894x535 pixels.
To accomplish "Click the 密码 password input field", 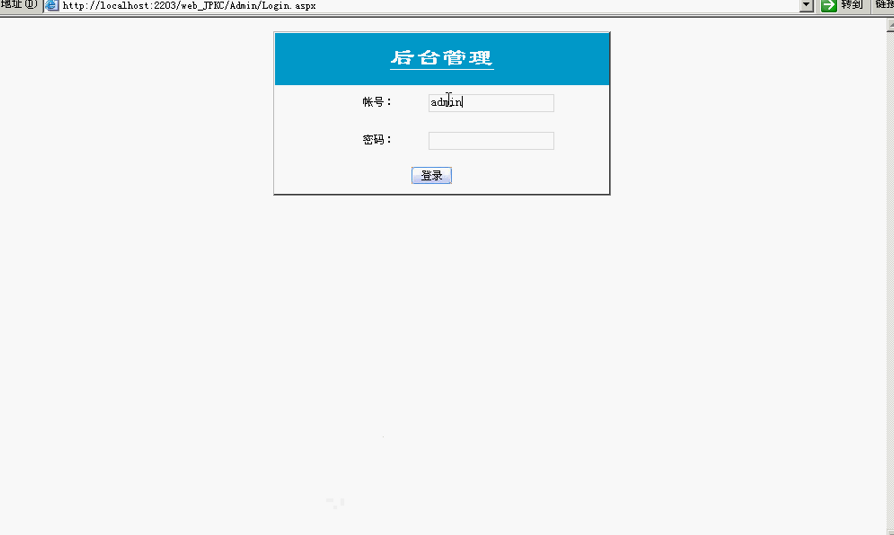I will (491, 141).
